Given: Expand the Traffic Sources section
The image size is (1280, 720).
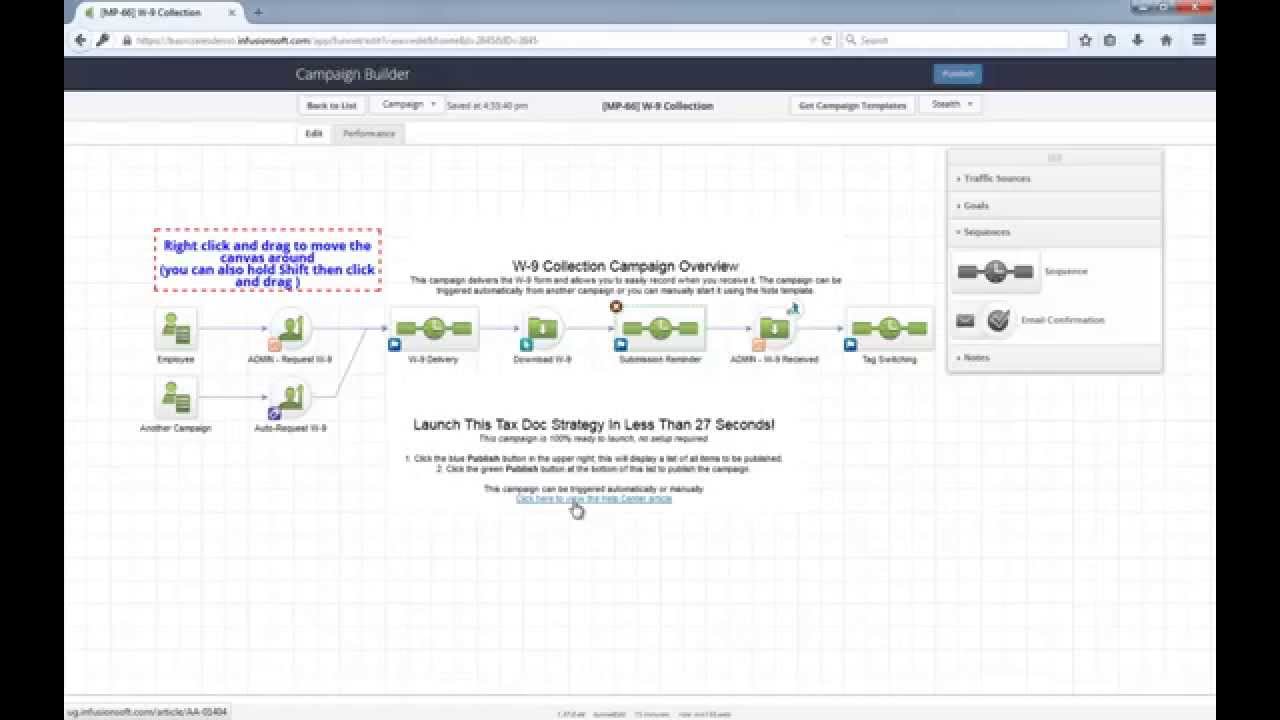Looking at the screenshot, I should 1055,178.
